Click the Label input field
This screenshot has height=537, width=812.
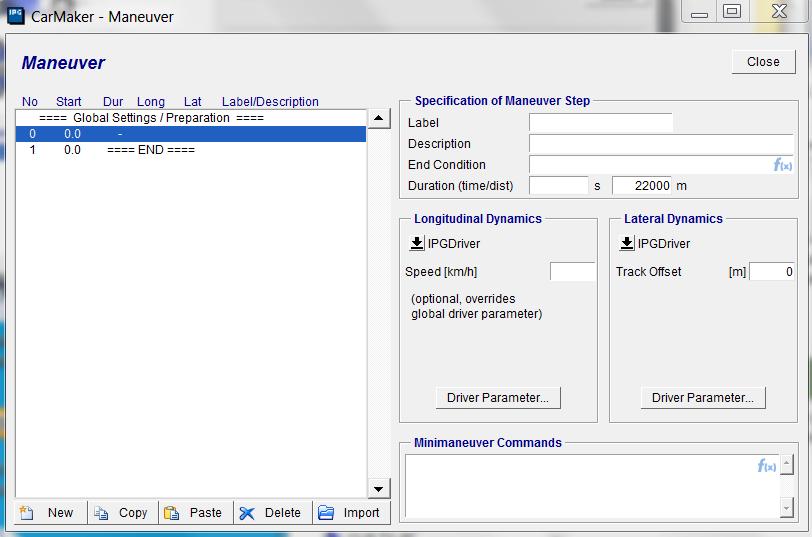coord(601,123)
